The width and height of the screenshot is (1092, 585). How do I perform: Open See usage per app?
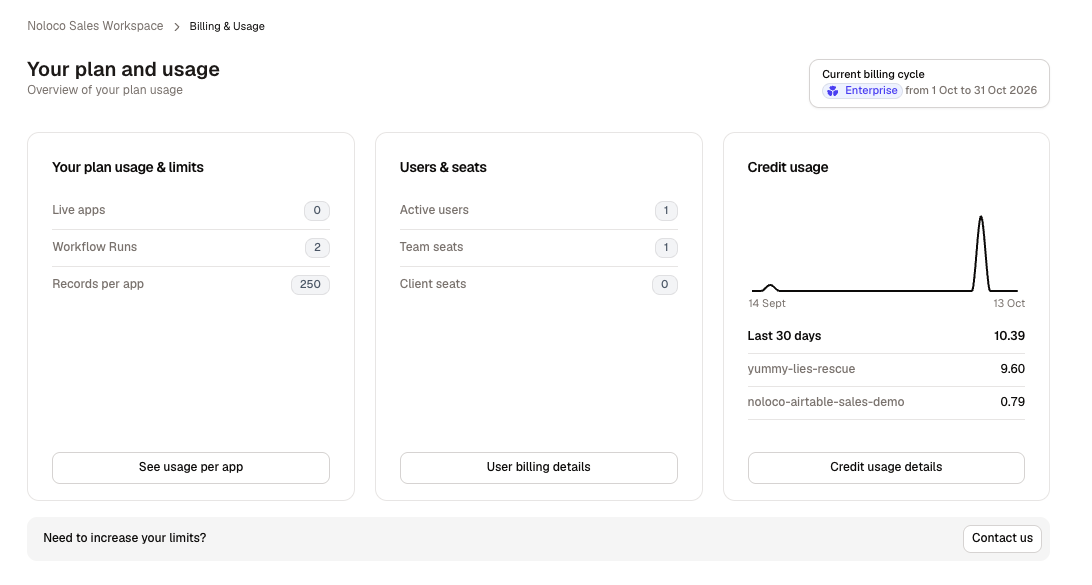click(x=191, y=467)
